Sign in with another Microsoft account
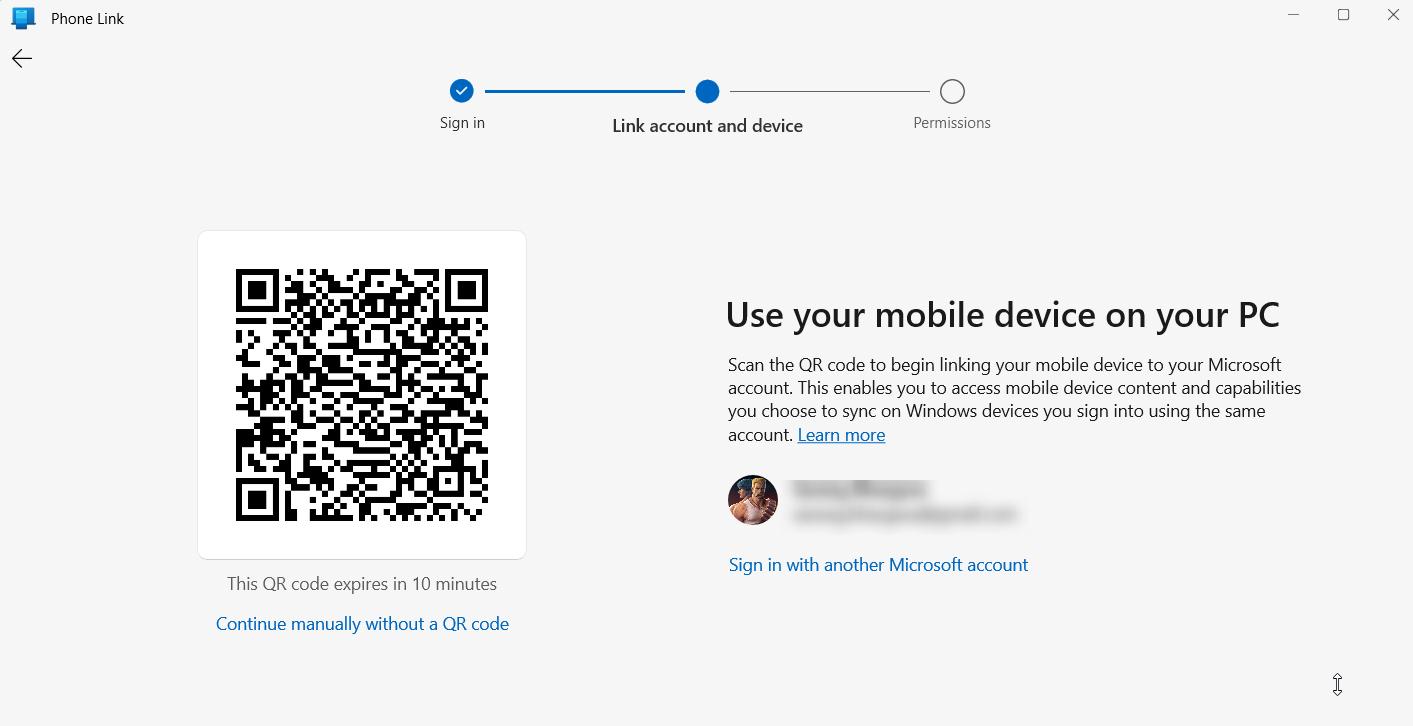Image resolution: width=1413 pixels, height=726 pixels. [x=878, y=565]
